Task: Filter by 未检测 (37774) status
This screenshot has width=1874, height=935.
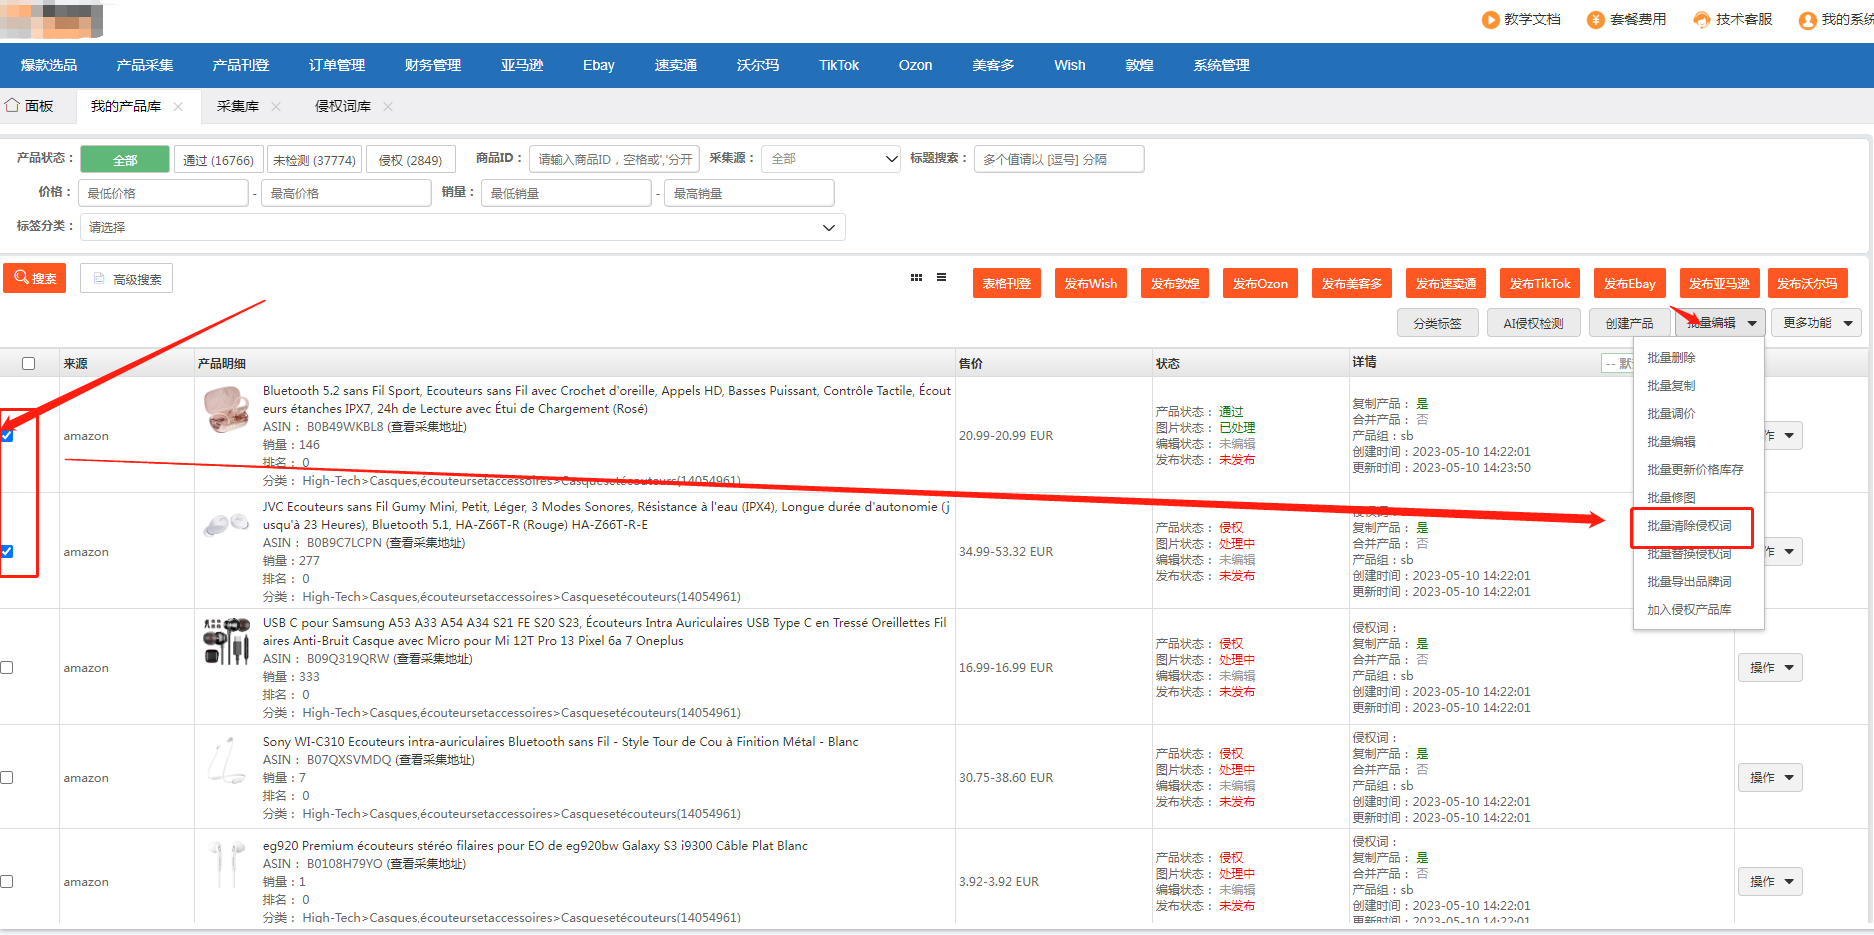Action: pyautogui.click(x=314, y=159)
